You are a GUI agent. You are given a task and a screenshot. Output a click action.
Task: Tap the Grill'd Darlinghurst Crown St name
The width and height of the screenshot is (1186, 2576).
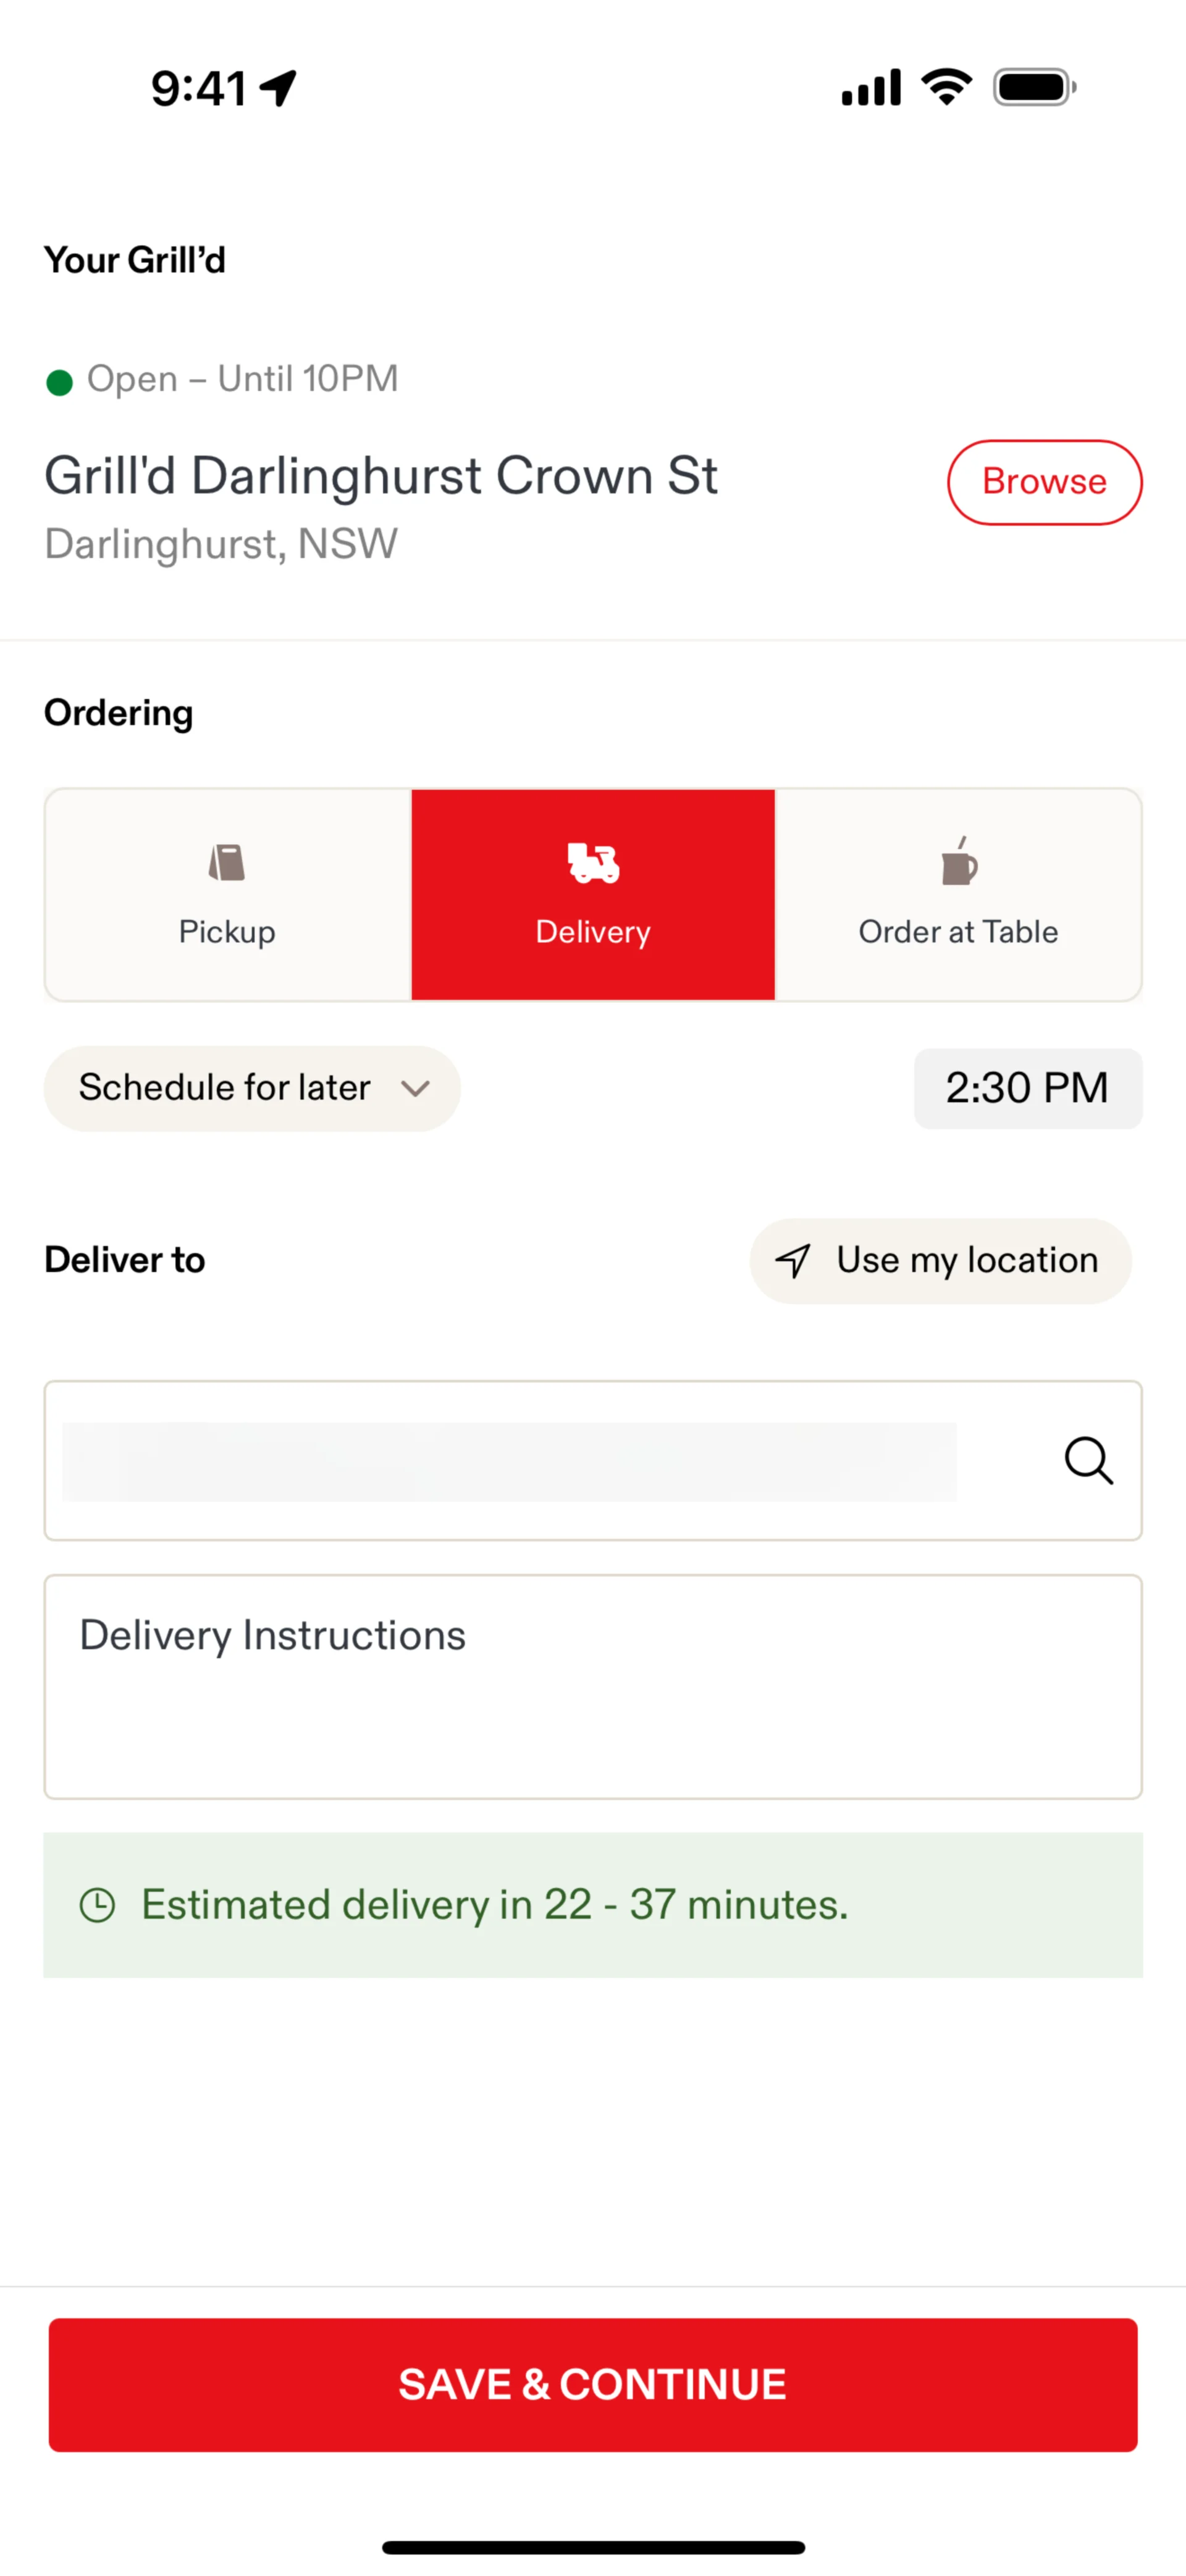click(381, 476)
